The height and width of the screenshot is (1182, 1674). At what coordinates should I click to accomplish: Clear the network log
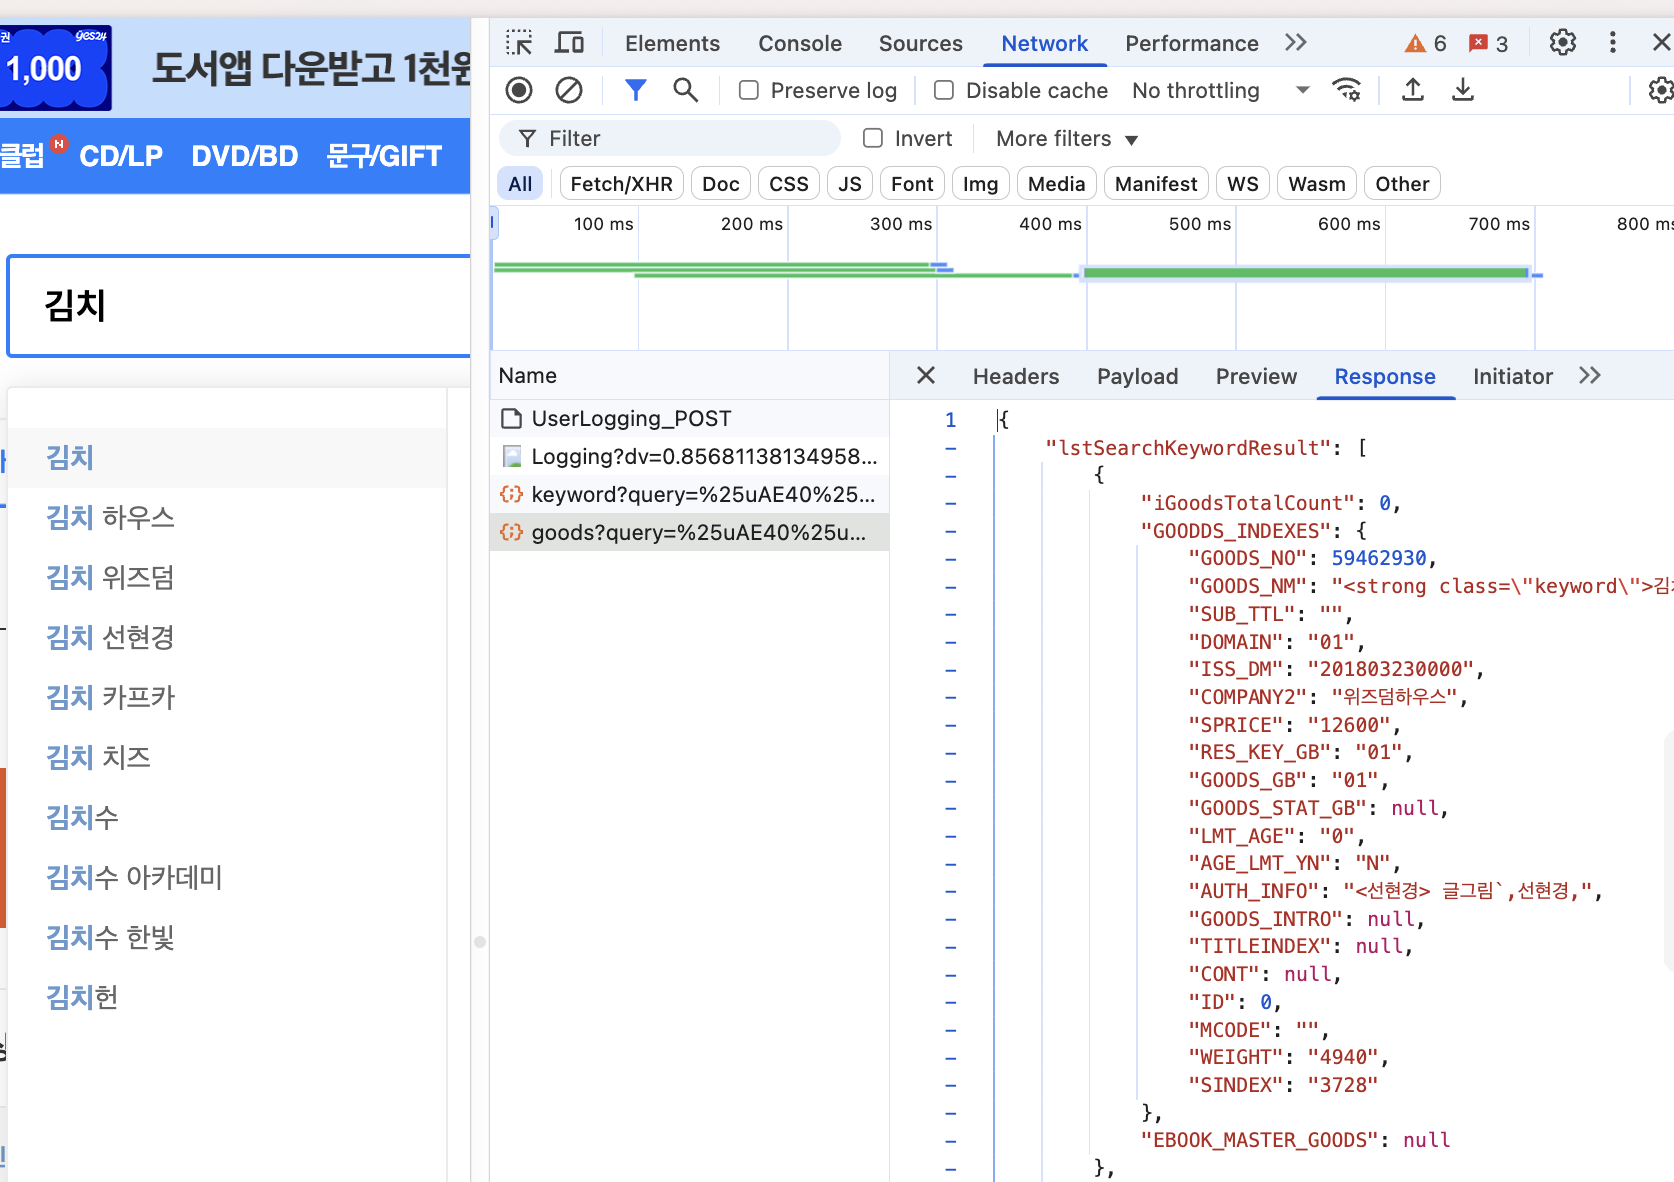[x=569, y=90]
